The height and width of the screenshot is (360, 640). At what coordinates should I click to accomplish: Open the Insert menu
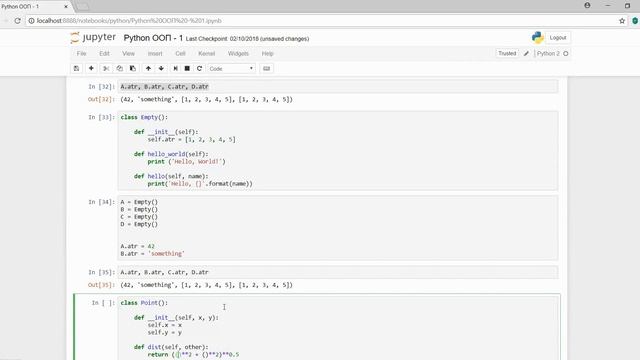pyautogui.click(x=155, y=53)
